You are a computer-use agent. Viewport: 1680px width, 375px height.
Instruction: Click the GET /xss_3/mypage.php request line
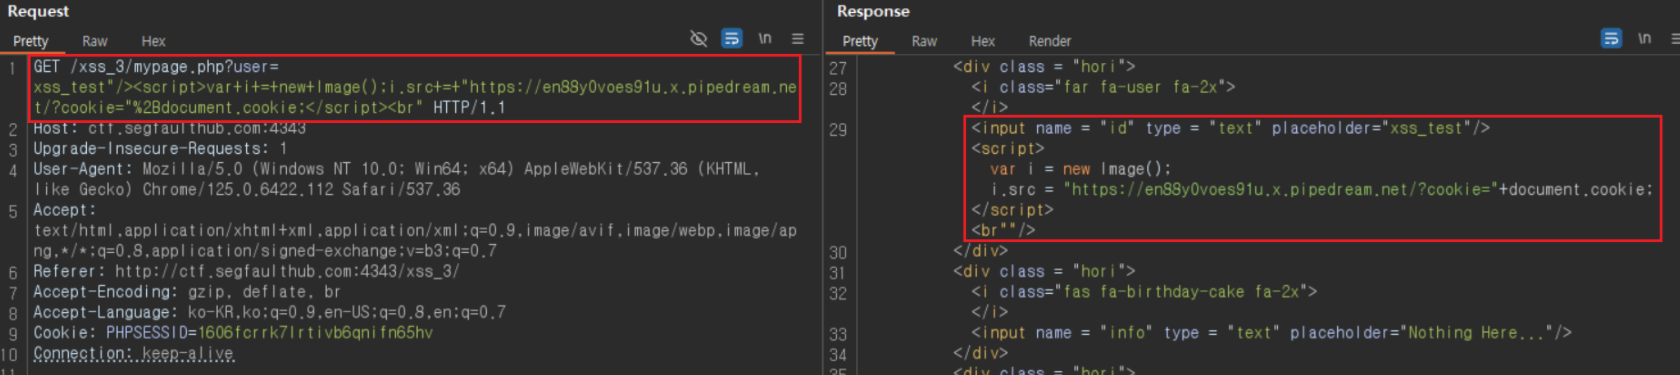156,67
